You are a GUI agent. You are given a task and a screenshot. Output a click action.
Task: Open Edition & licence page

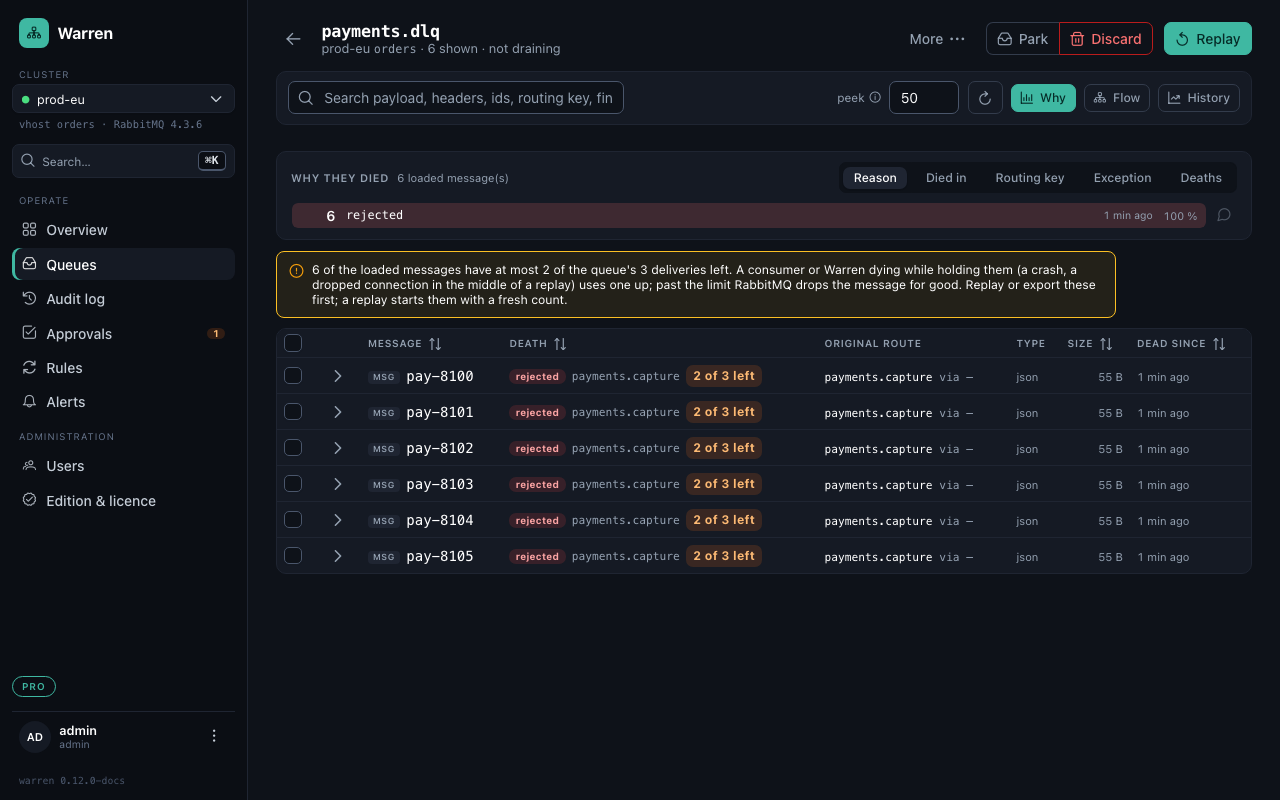click(x=124, y=501)
